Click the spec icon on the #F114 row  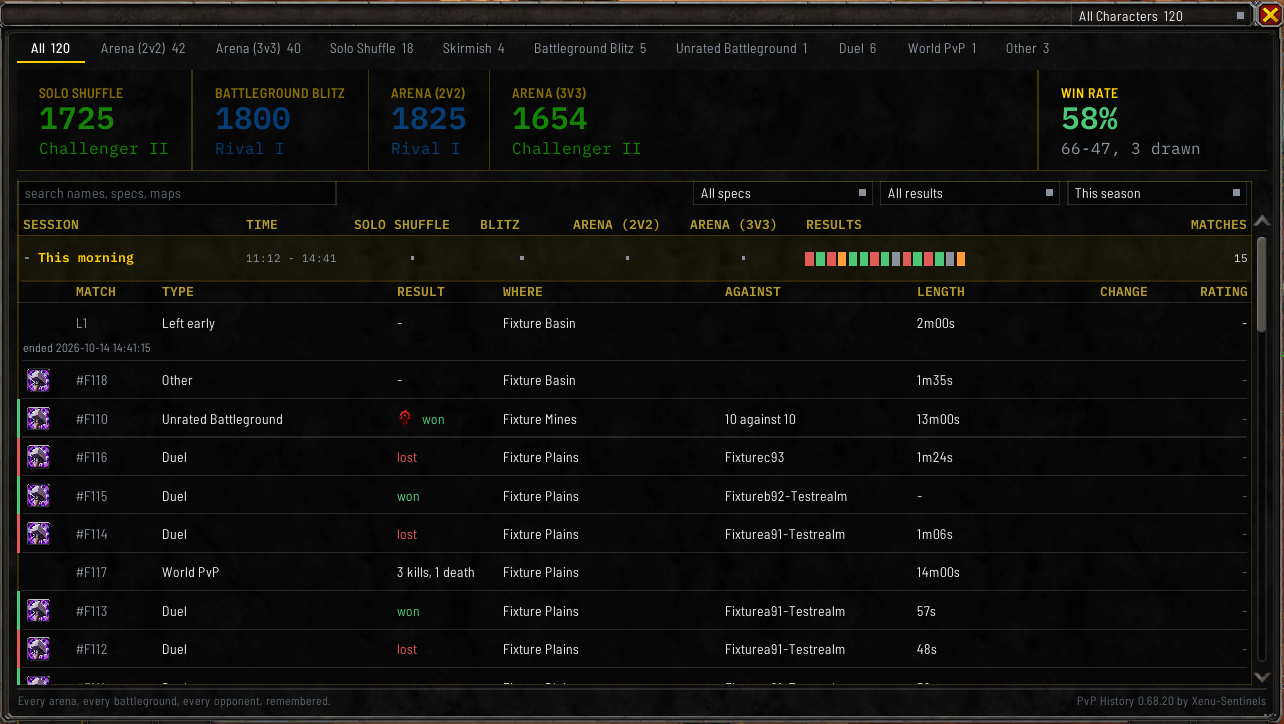38,534
